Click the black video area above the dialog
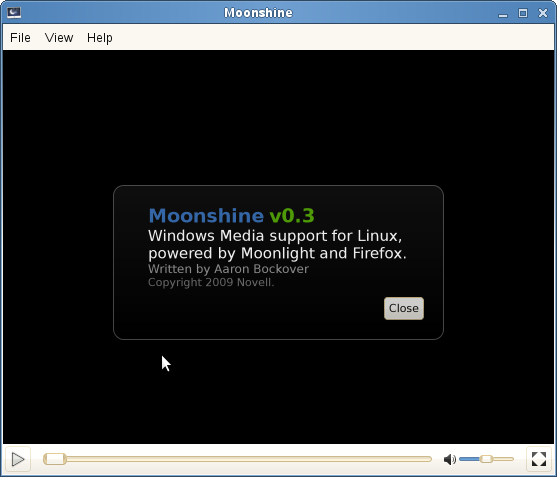 click(x=278, y=117)
